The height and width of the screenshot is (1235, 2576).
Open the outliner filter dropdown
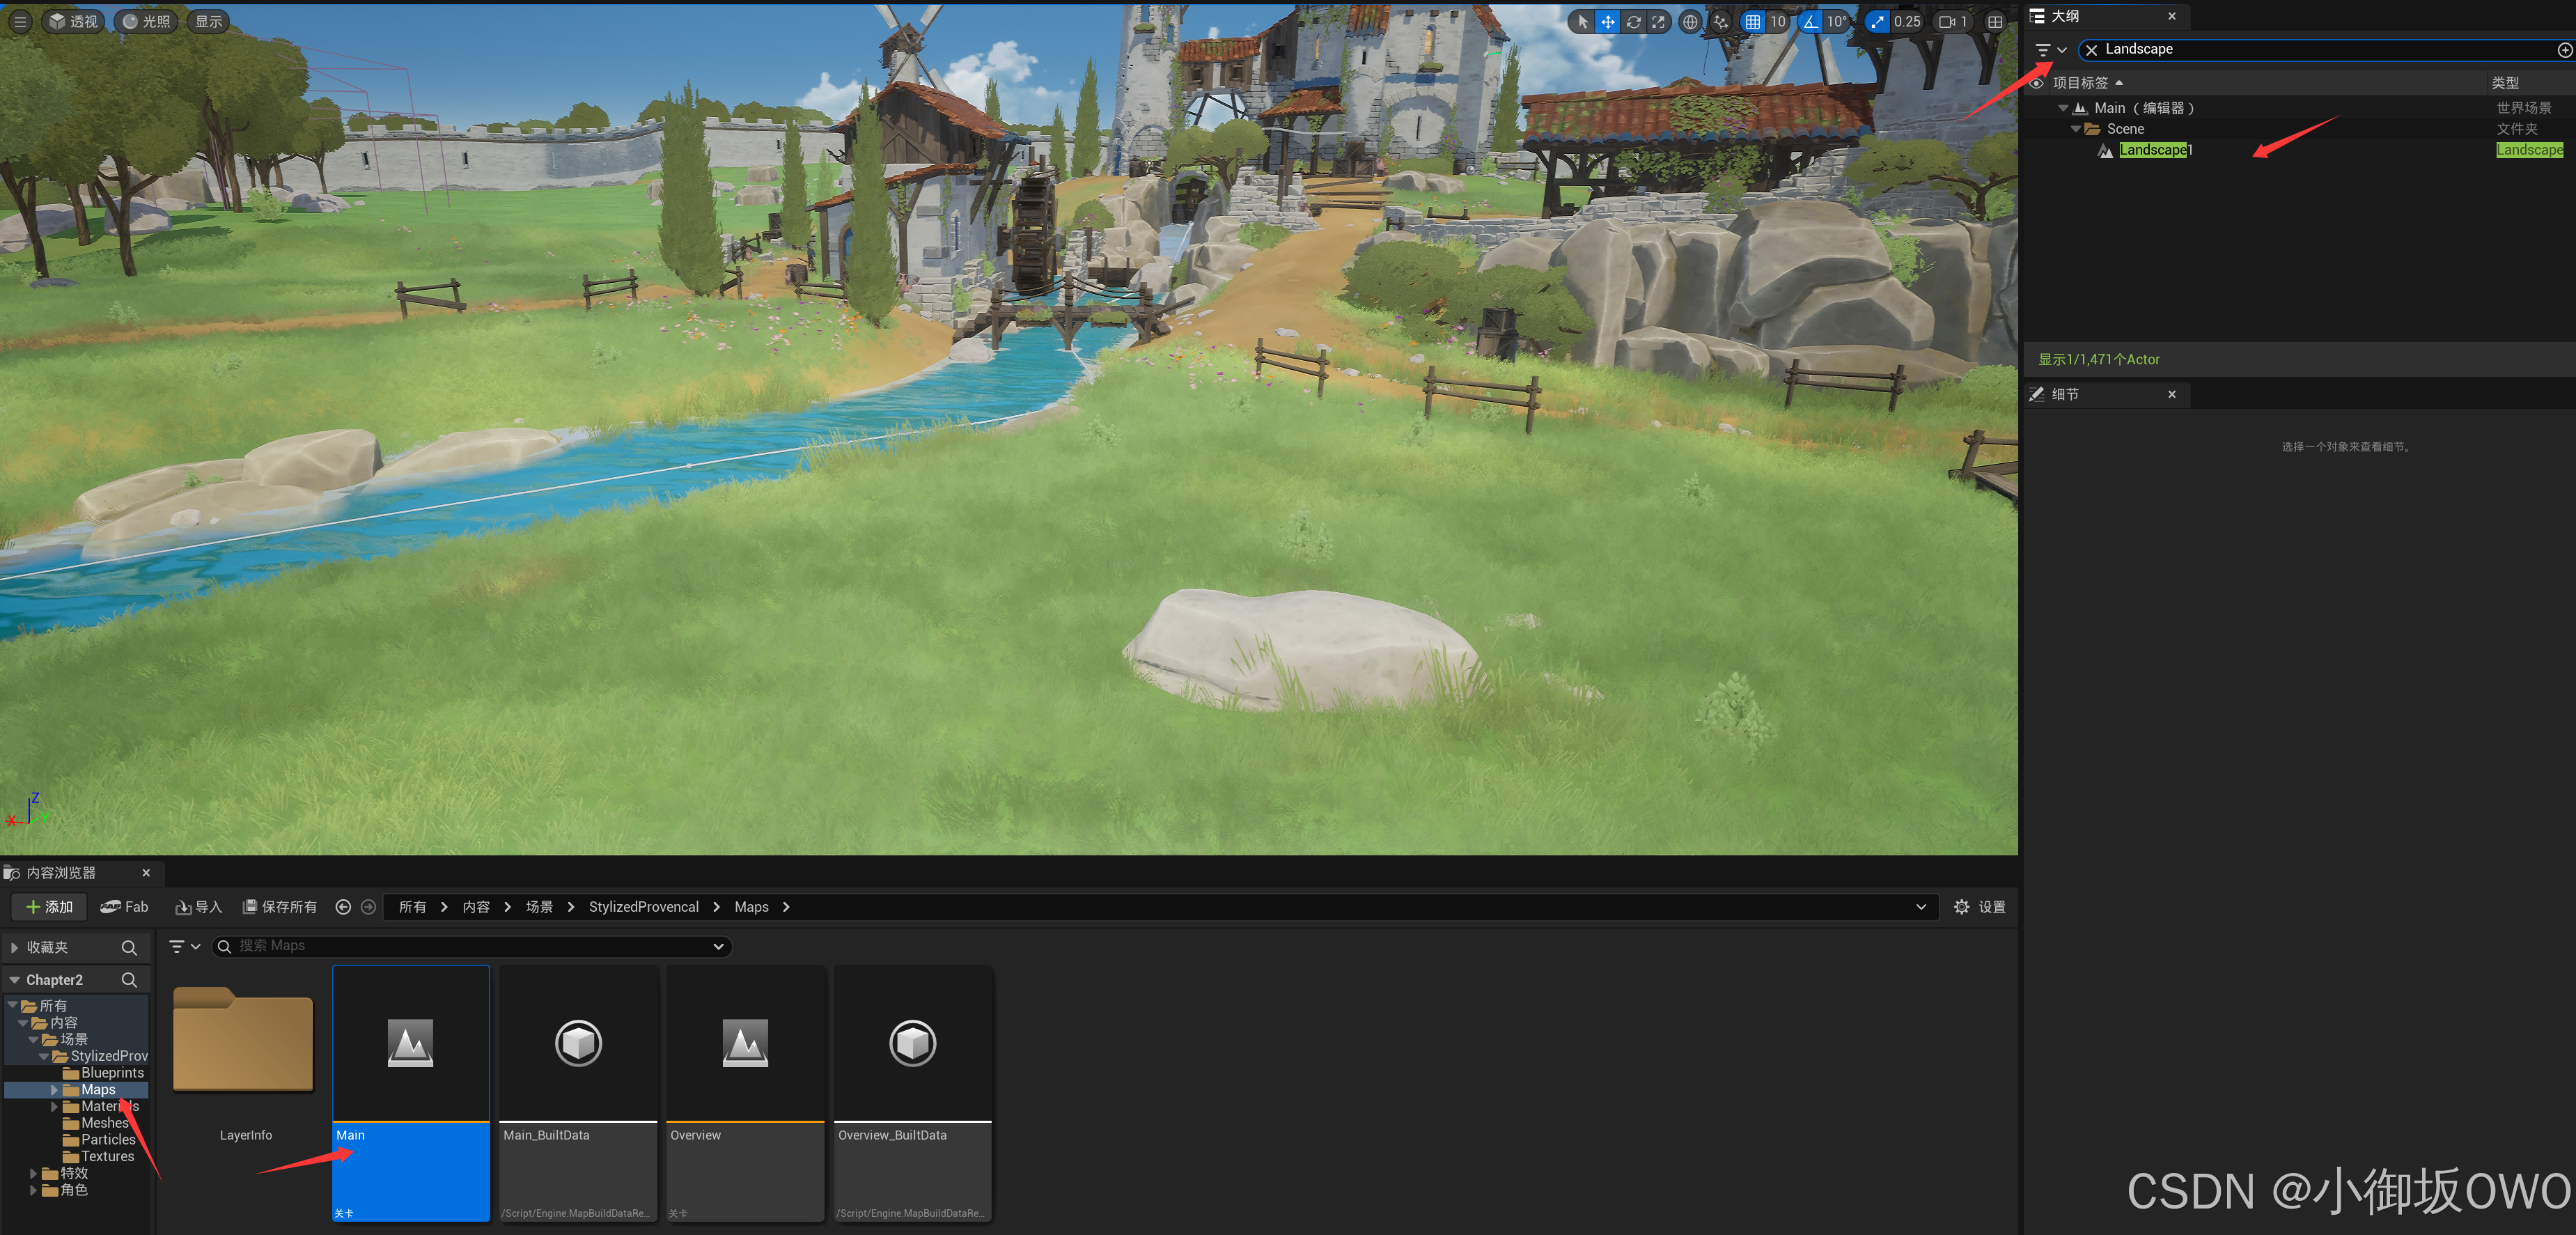(x=2050, y=49)
